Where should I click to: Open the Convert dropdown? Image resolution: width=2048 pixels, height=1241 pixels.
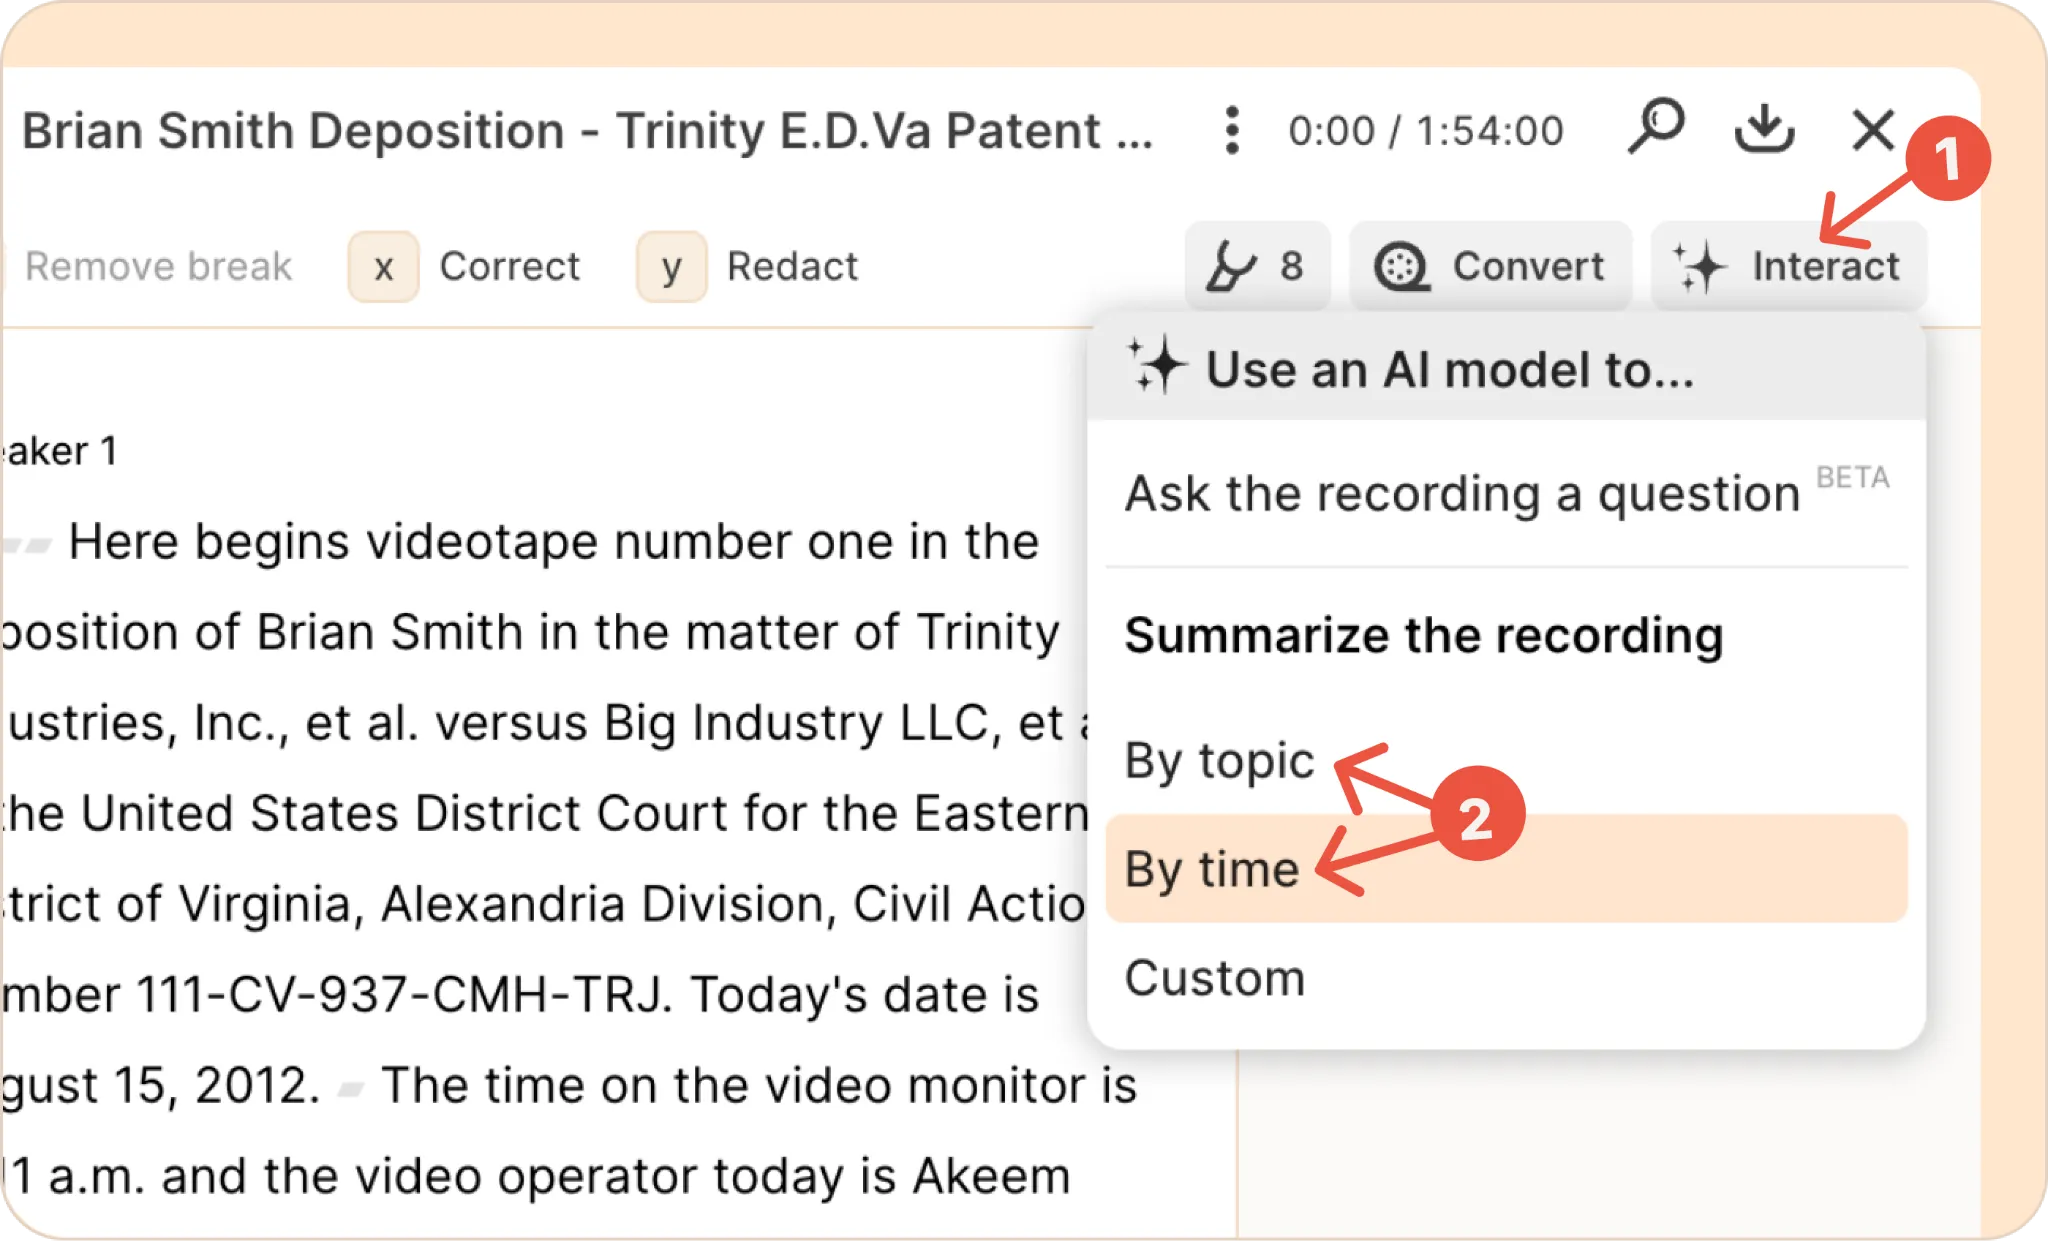(1490, 266)
